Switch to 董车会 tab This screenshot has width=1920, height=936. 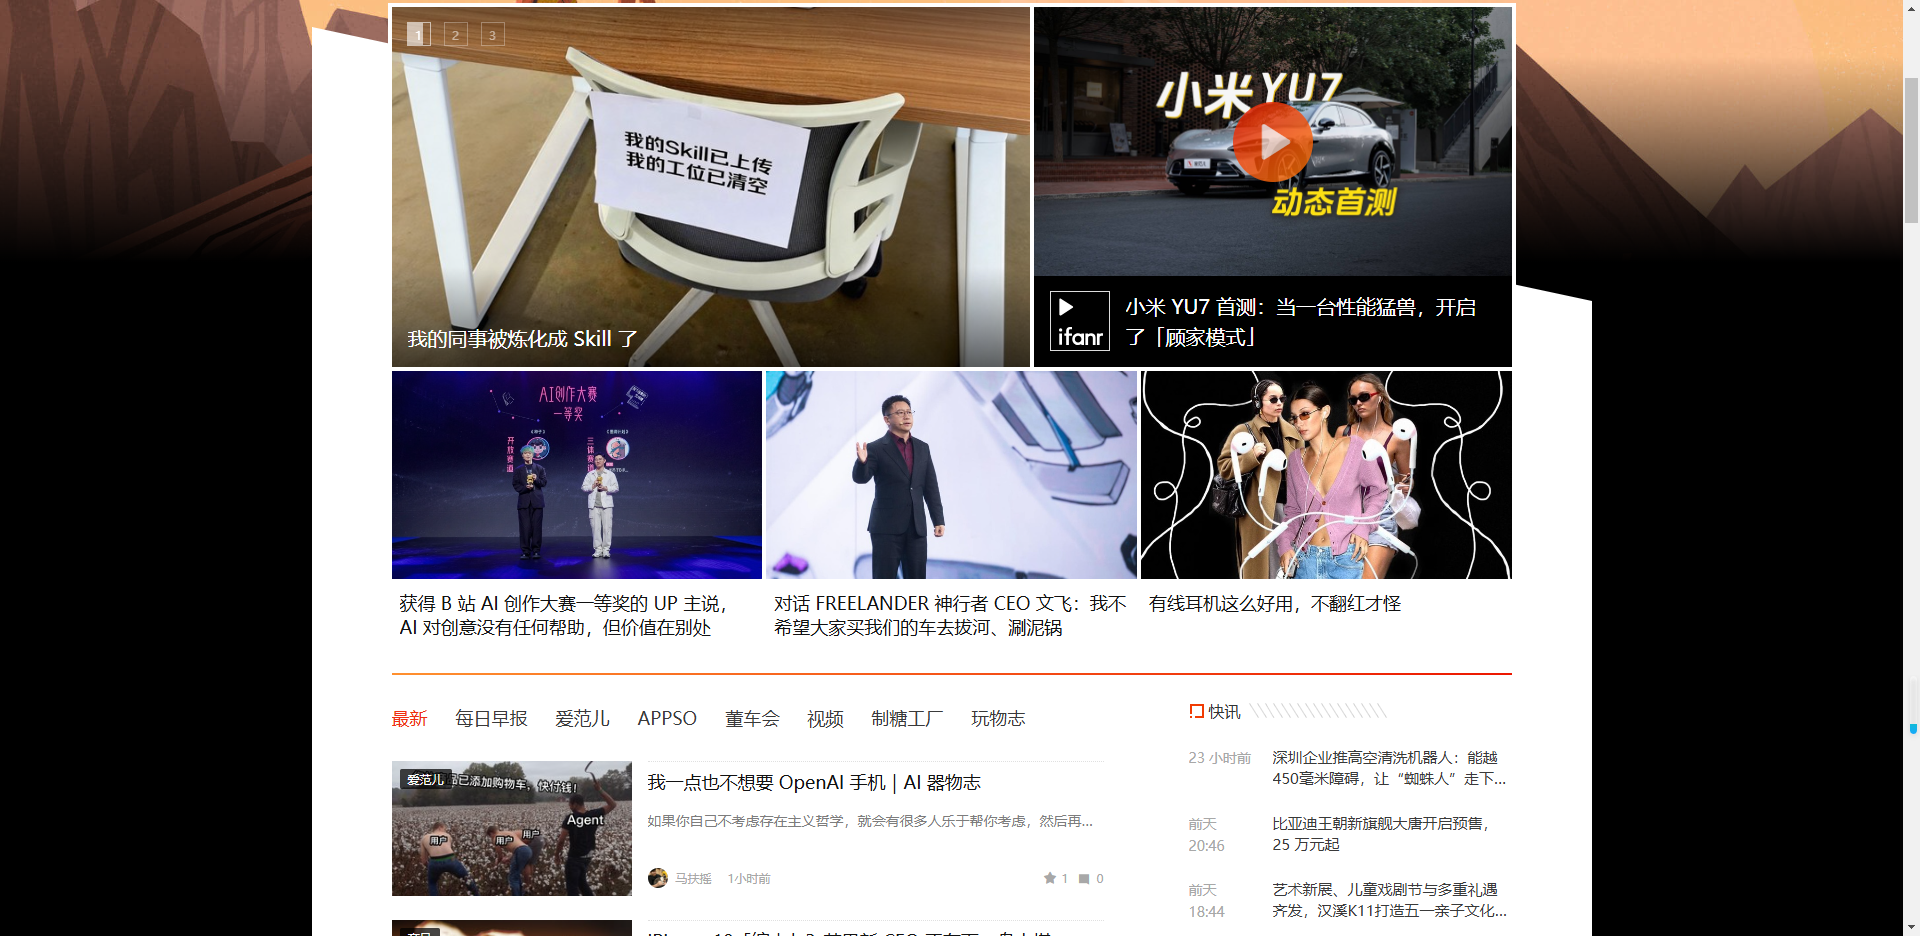(x=752, y=719)
